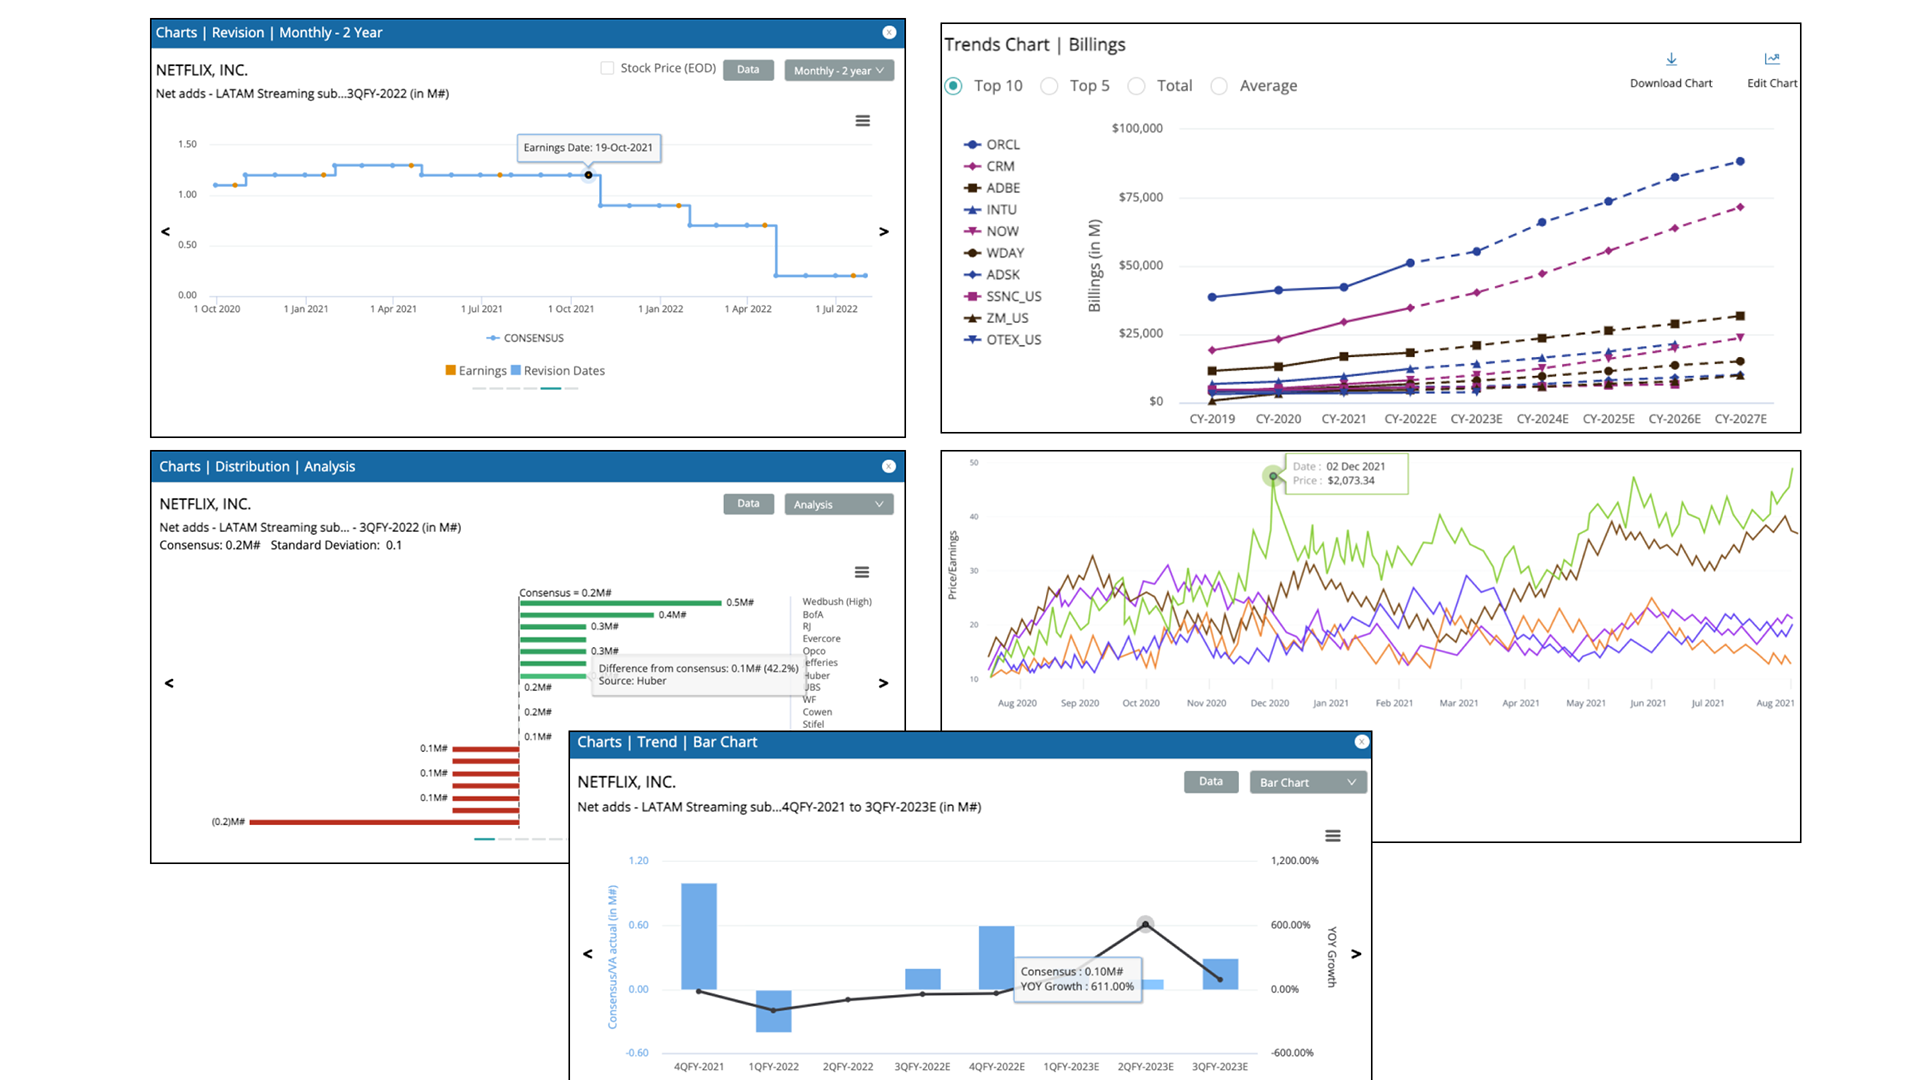This screenshot has height=1080, width=1920.
Task: Open hamburger menu in Bar Chart panel
Action: [x=1333, y=836]
